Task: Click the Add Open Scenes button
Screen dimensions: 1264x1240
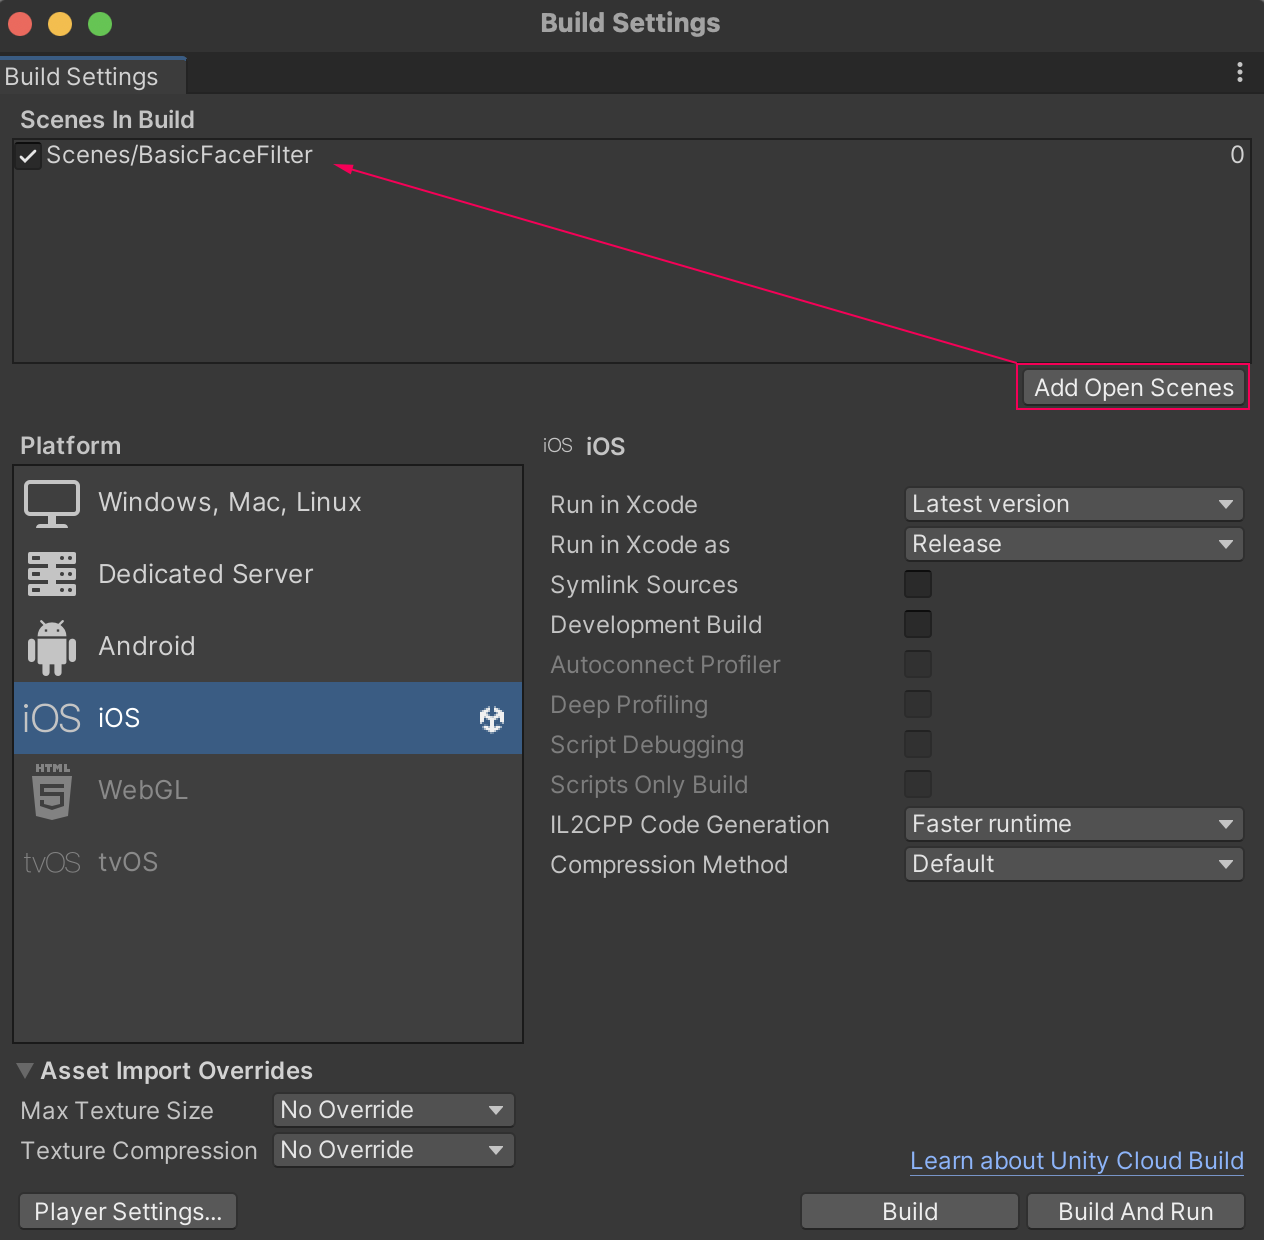Action: (1133, 388)
